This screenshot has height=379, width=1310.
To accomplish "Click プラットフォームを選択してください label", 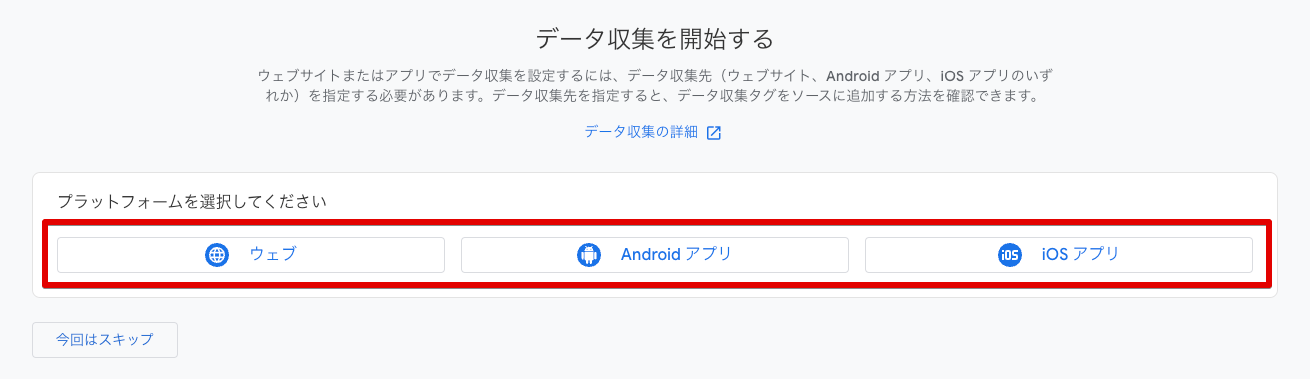I will pos(192,201).
